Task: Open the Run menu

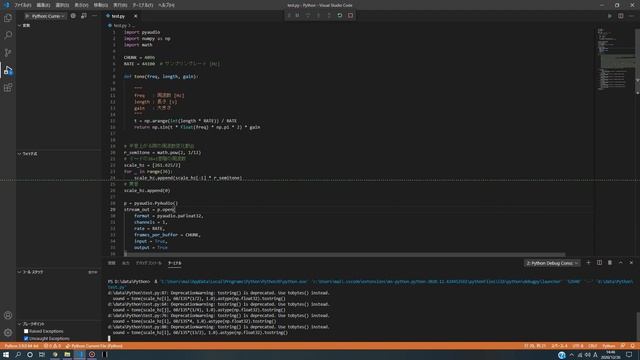Action: 120,5
